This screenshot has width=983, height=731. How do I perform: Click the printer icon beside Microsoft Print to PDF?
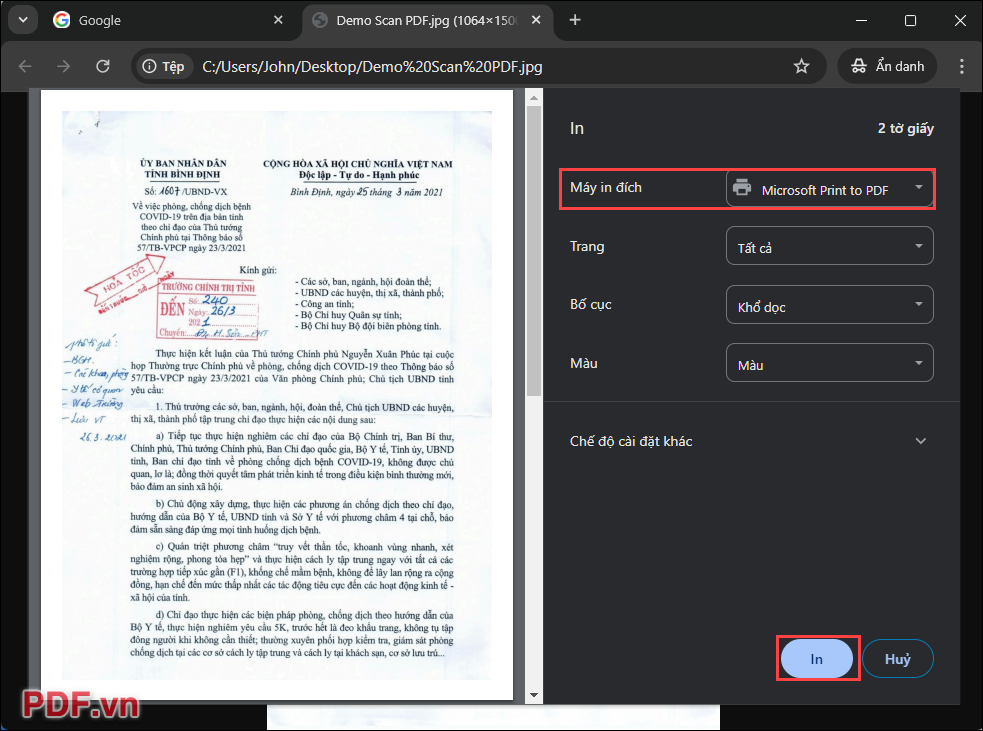[x=741, y=187]
